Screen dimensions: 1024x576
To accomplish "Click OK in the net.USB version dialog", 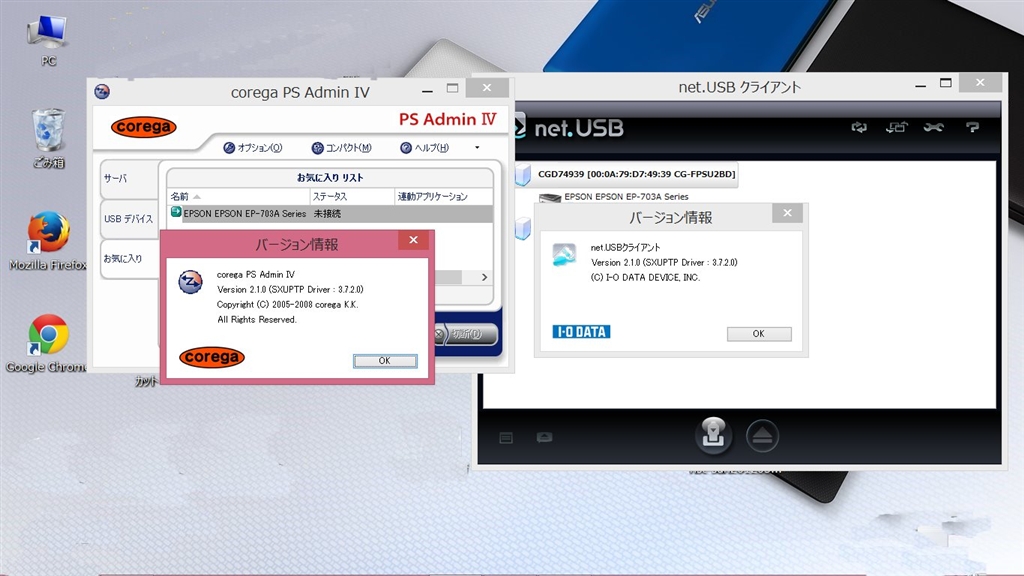I will click(759, 334).
